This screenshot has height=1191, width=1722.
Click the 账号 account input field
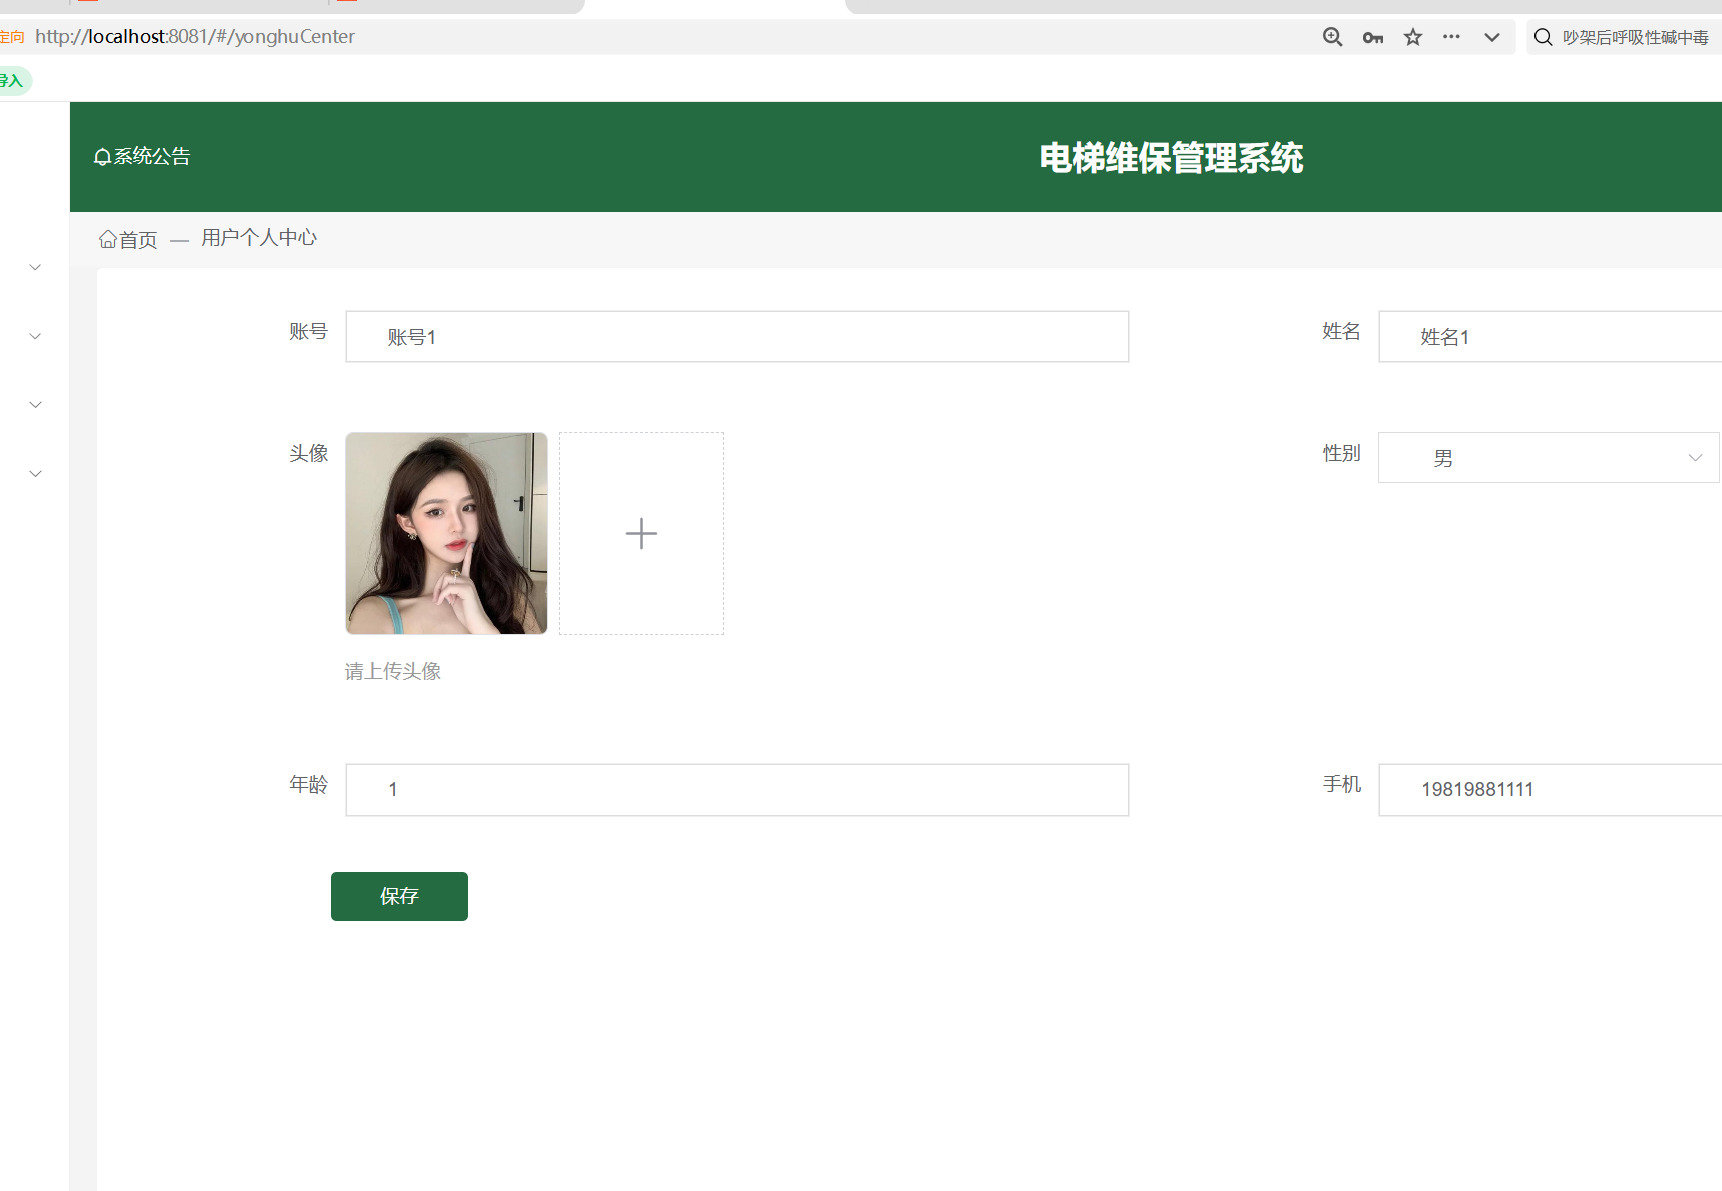tap(737, 337)
